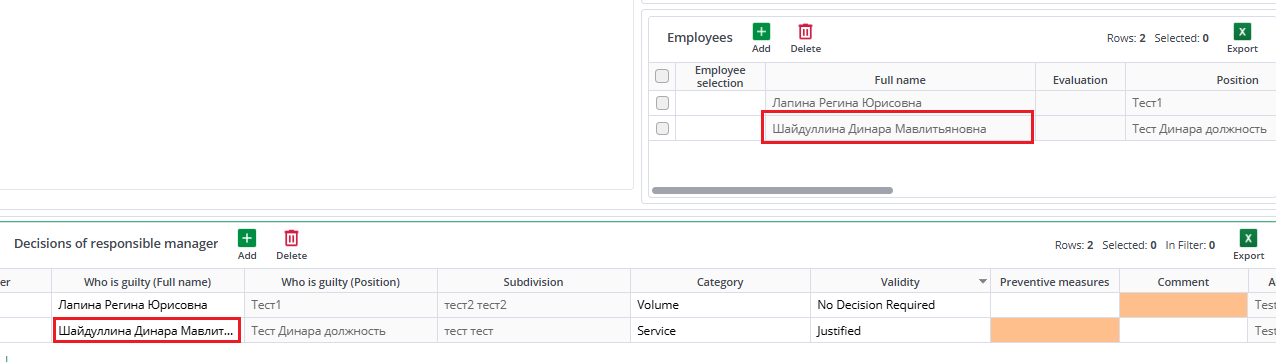Sort by Who is guilty (Position) header
Screen dimensions: 1276x362
coord(340,282)
